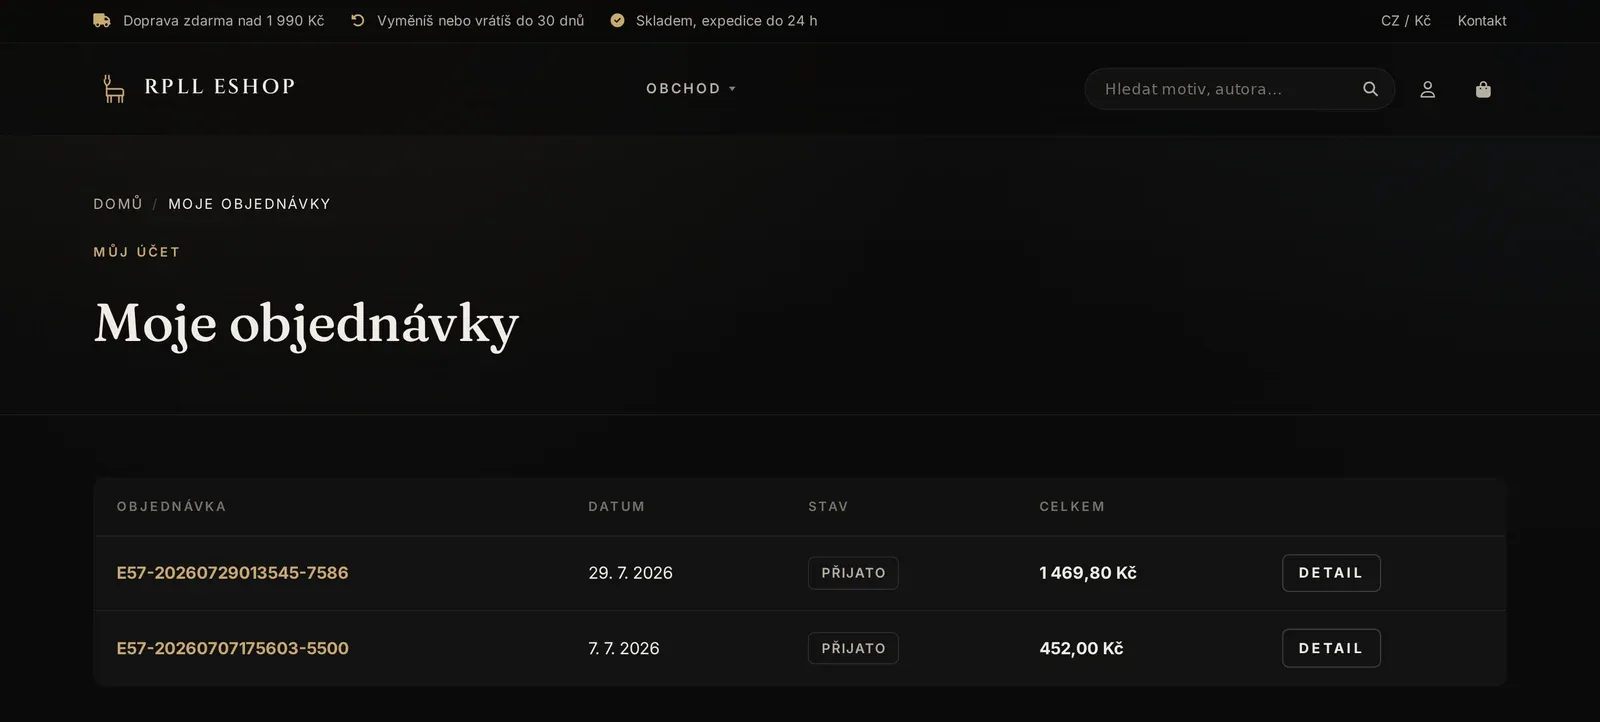1600x722 pixels.
Task: Click 'Vyměníš nebo vrátíš do 30 dnů' text
Action: 480,20
